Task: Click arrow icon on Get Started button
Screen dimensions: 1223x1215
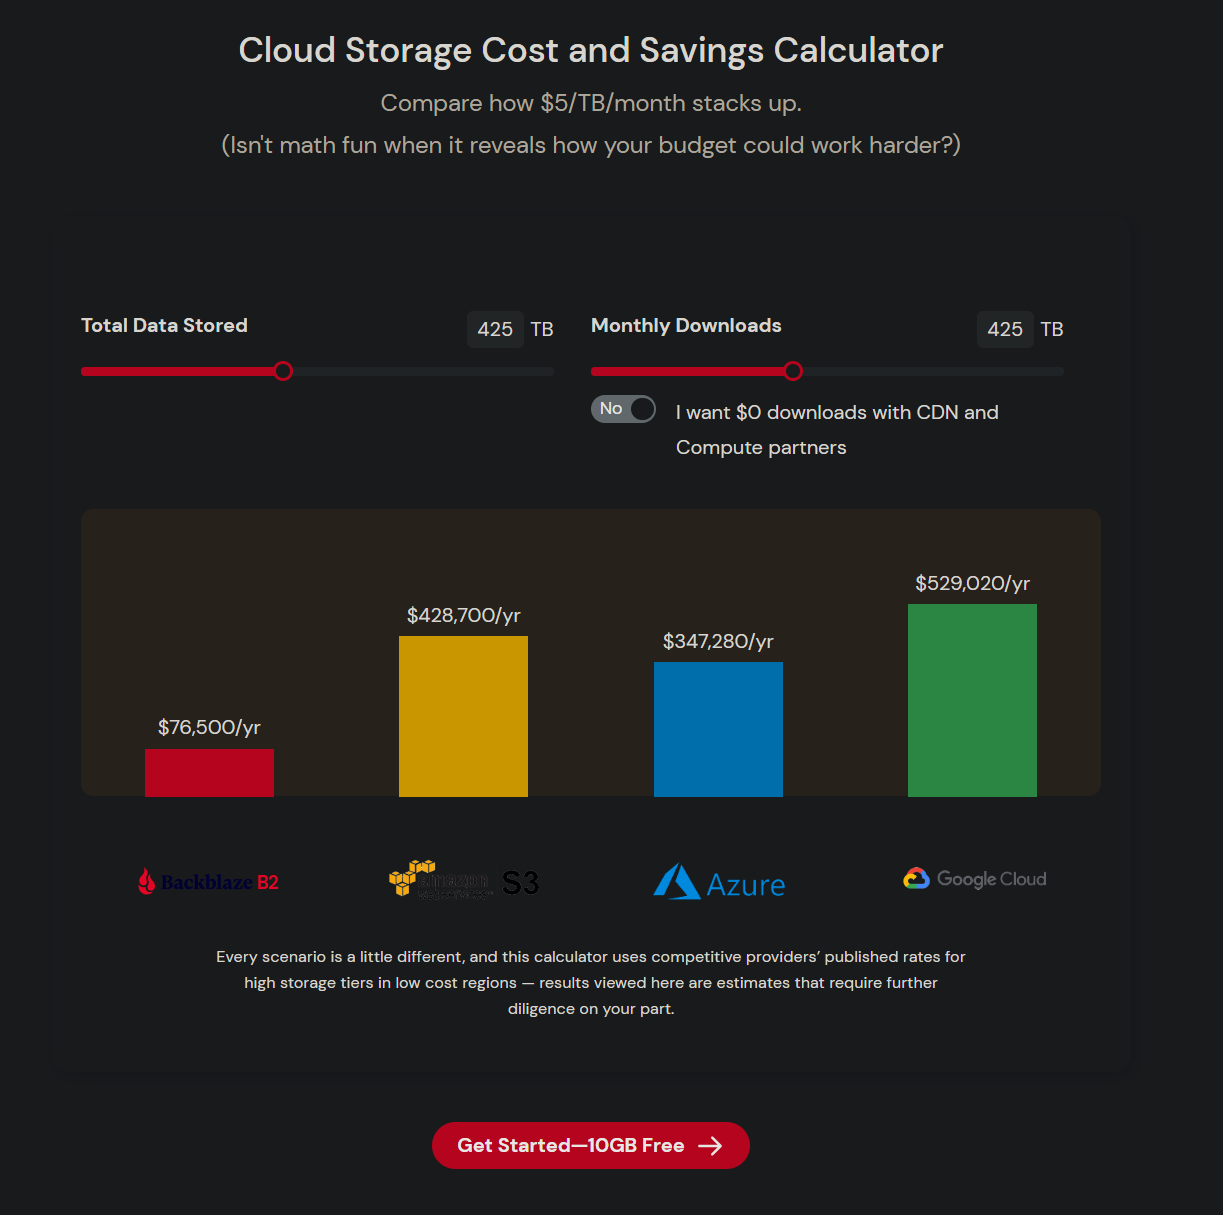Action: [x=710, y=1146]
